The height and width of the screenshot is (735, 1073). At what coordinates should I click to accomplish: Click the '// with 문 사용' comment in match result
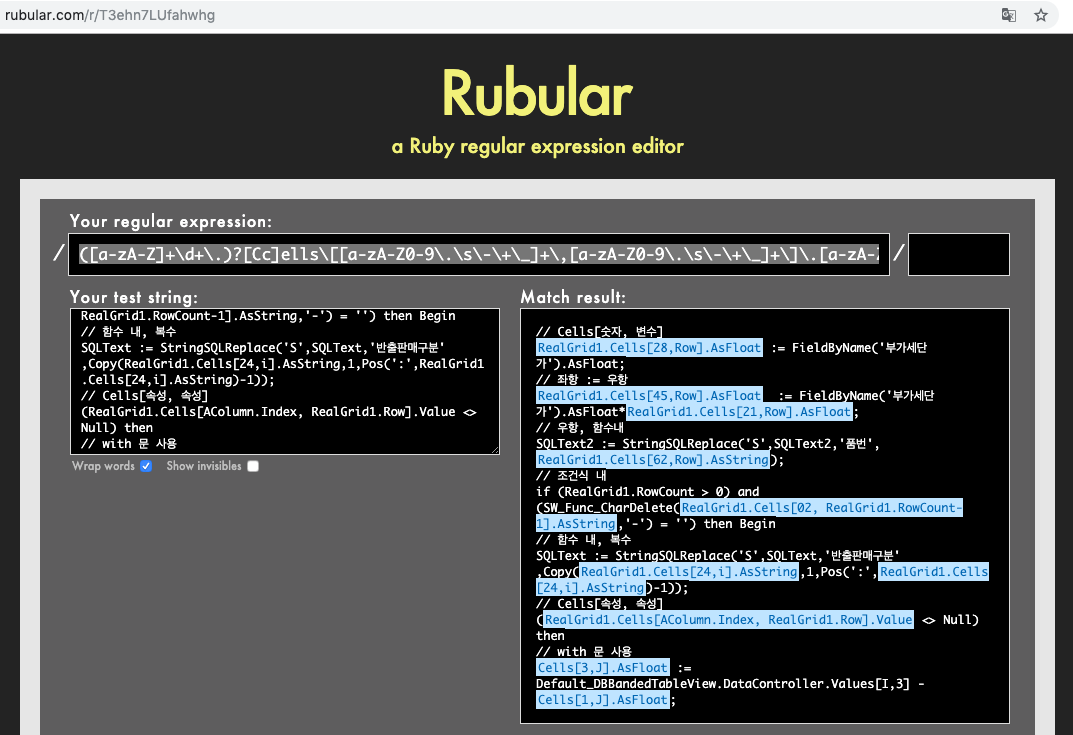[584, 652]
